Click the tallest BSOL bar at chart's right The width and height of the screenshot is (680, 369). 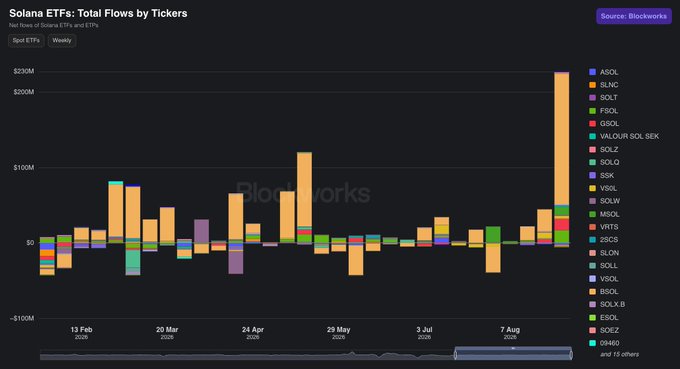point(562,139)
